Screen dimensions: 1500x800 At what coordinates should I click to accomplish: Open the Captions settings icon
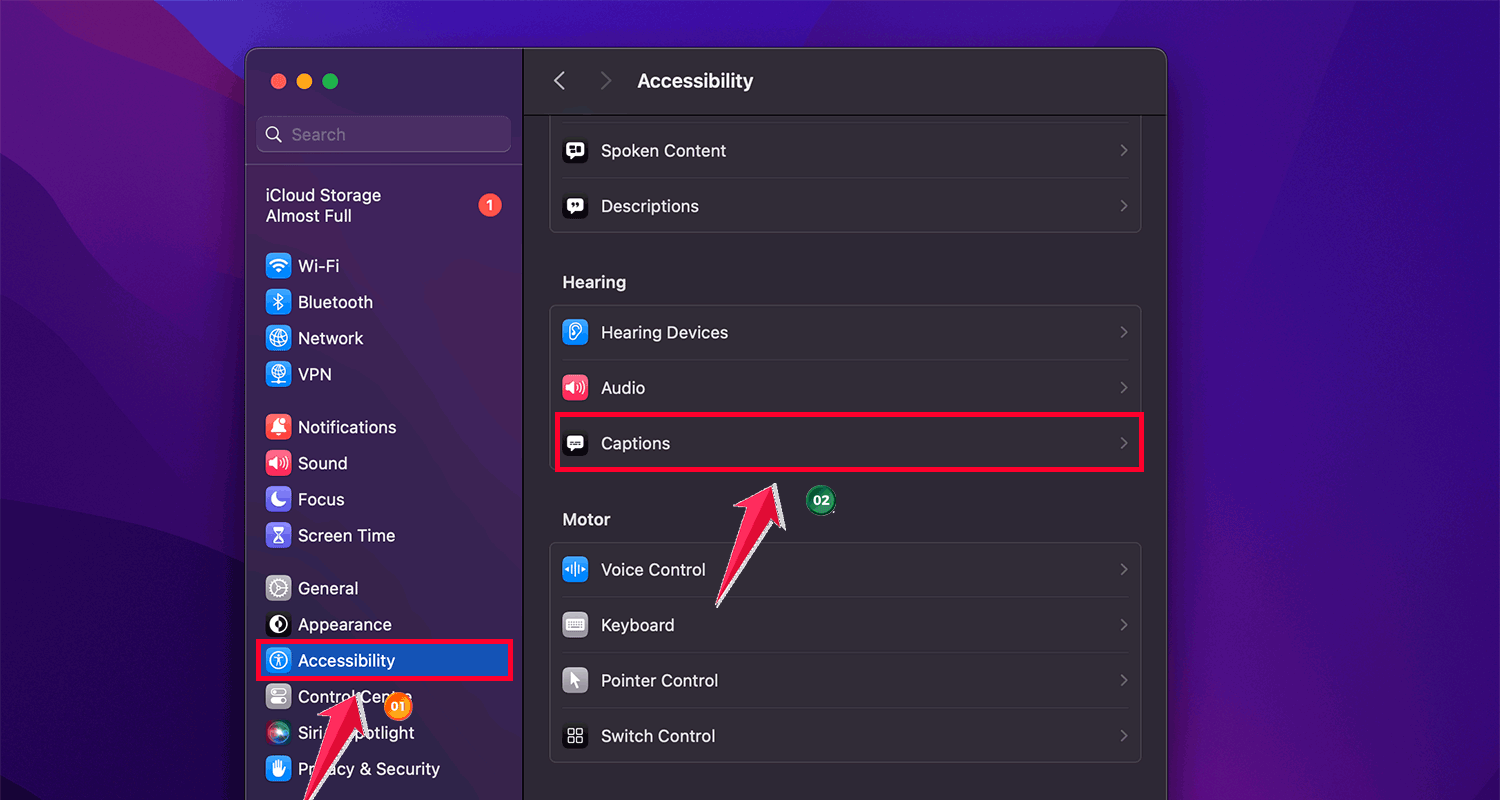coord(575,443)
